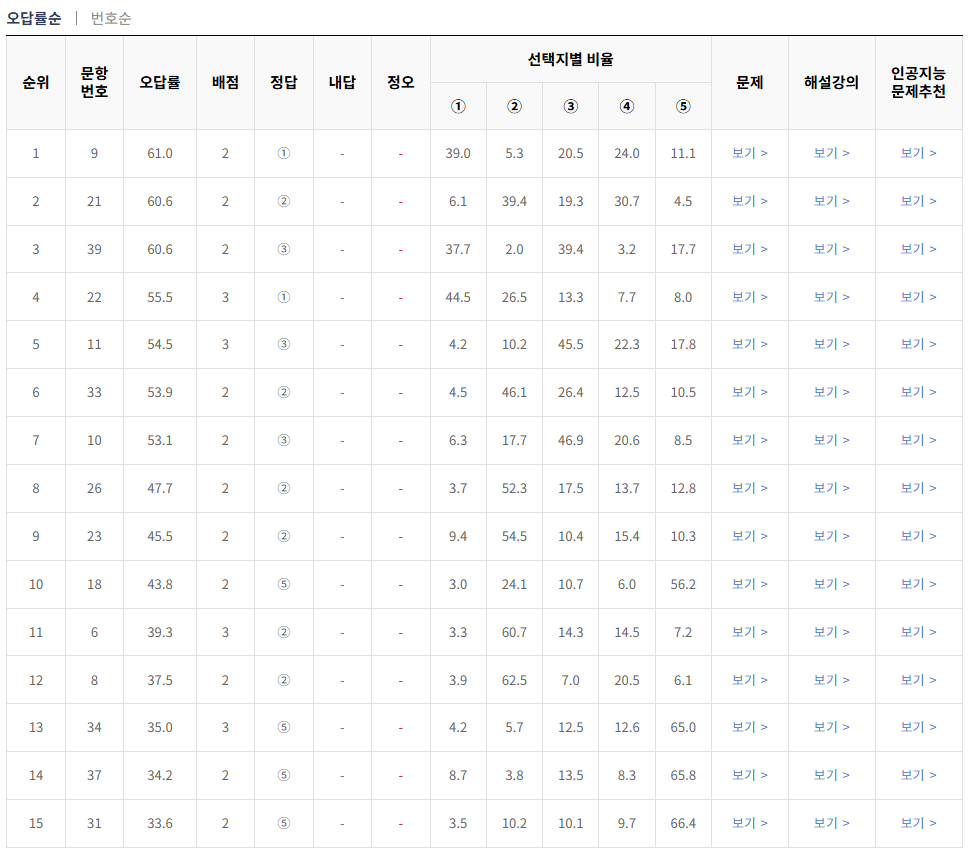View the 문제 for question 37
The width and height of the screenshot is (968, 855).
[747, 775]
